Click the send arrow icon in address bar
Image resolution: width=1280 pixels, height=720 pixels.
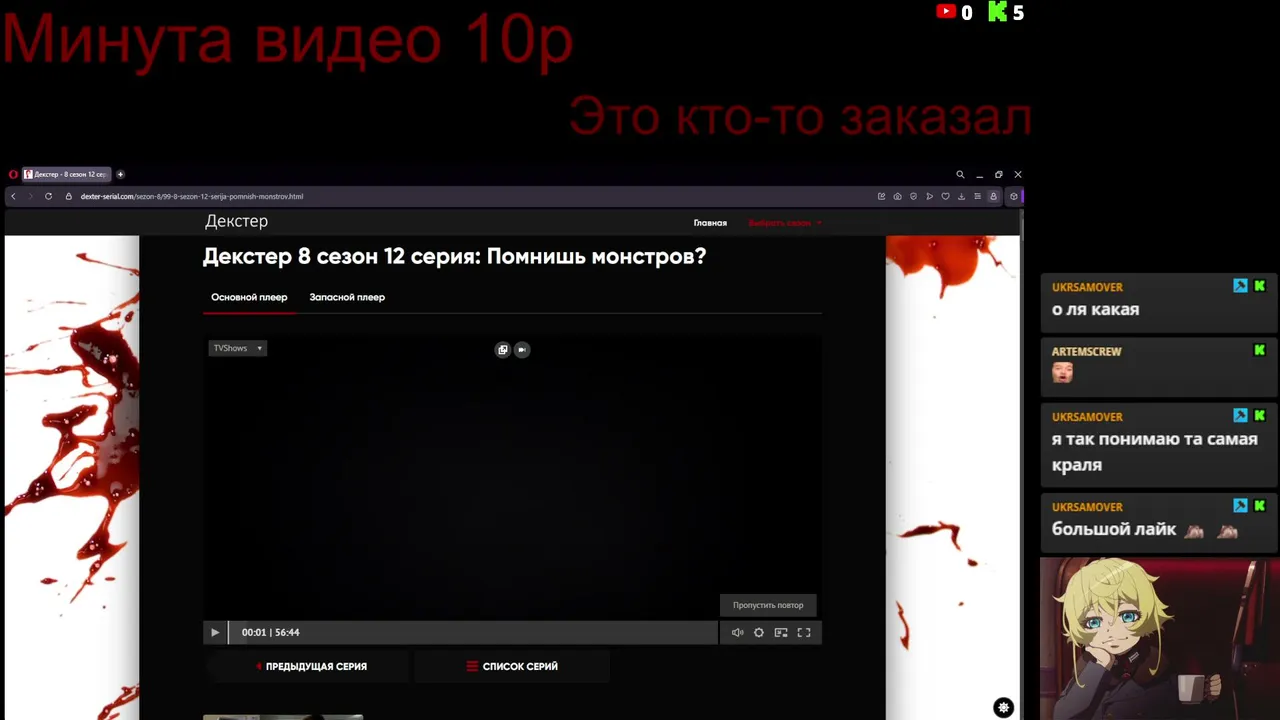(929, 196)
